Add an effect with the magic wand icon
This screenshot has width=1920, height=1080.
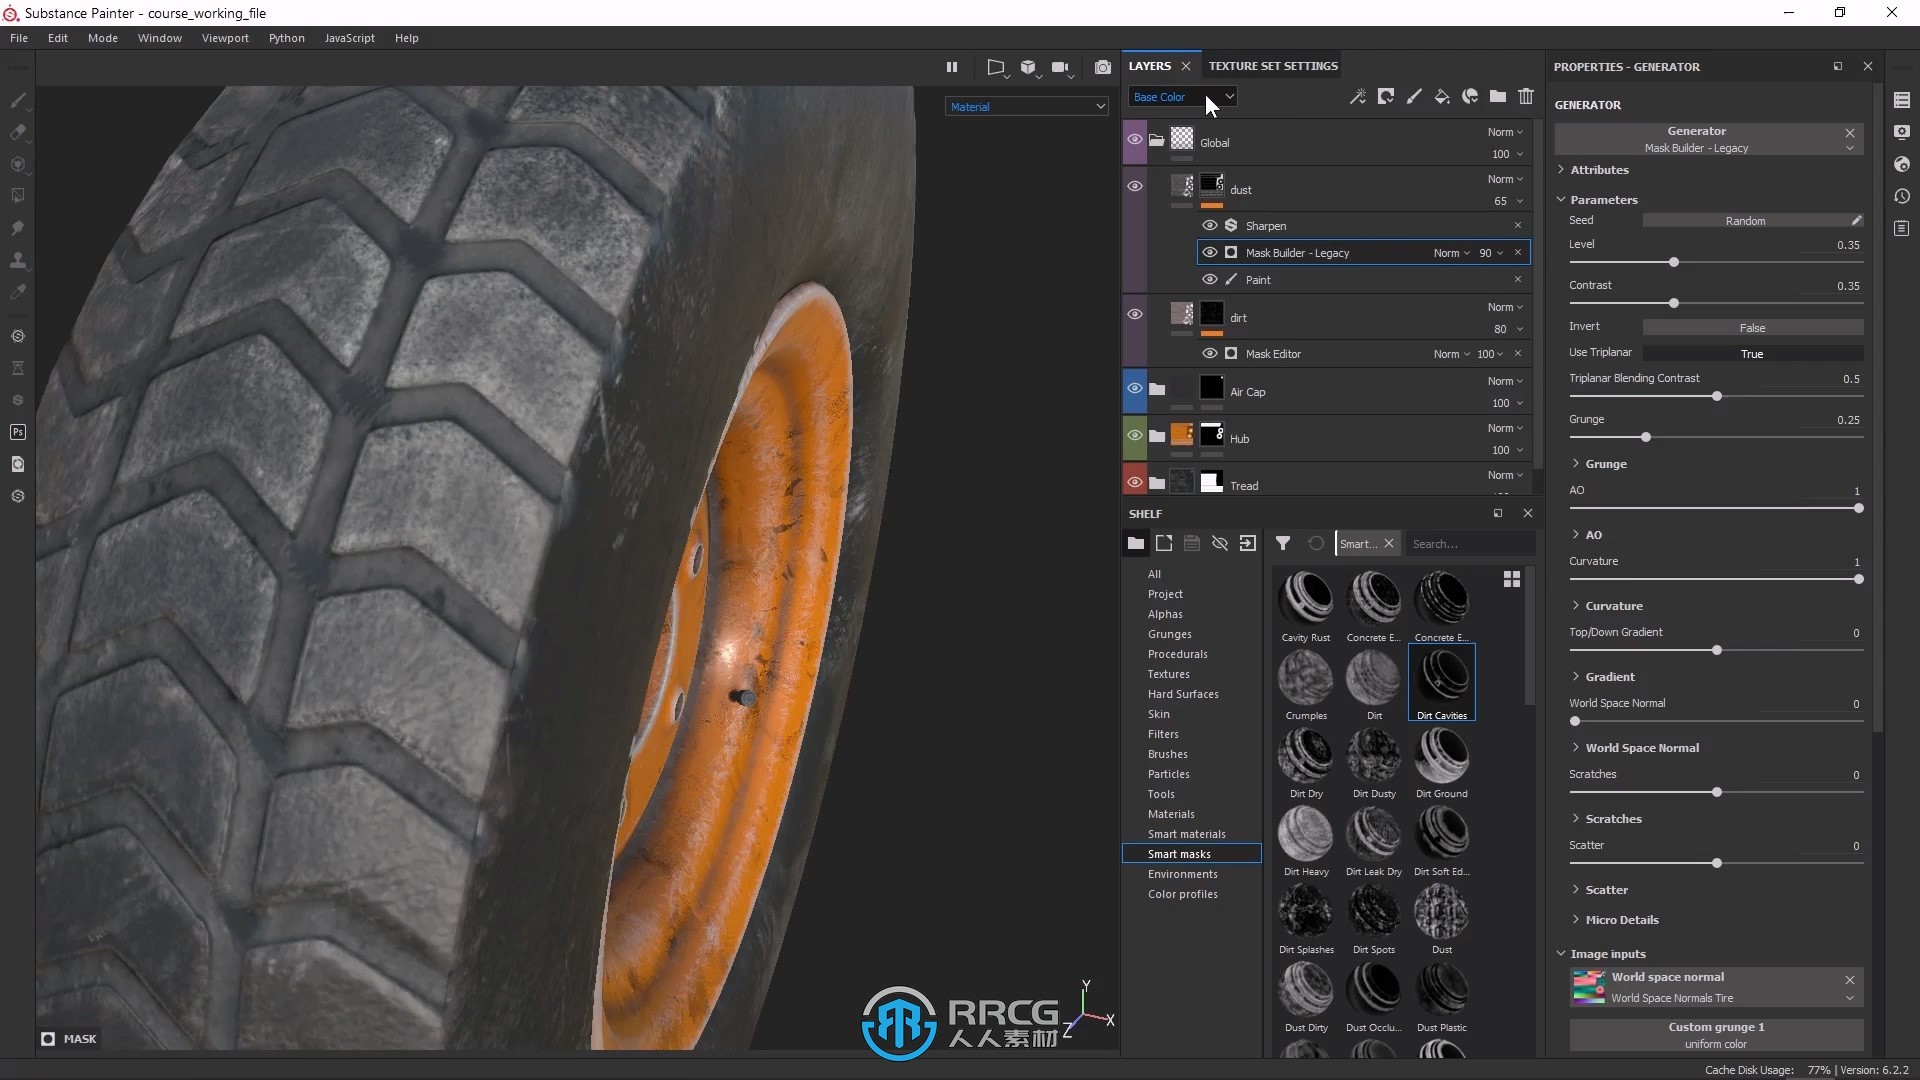pos(1358,97)
